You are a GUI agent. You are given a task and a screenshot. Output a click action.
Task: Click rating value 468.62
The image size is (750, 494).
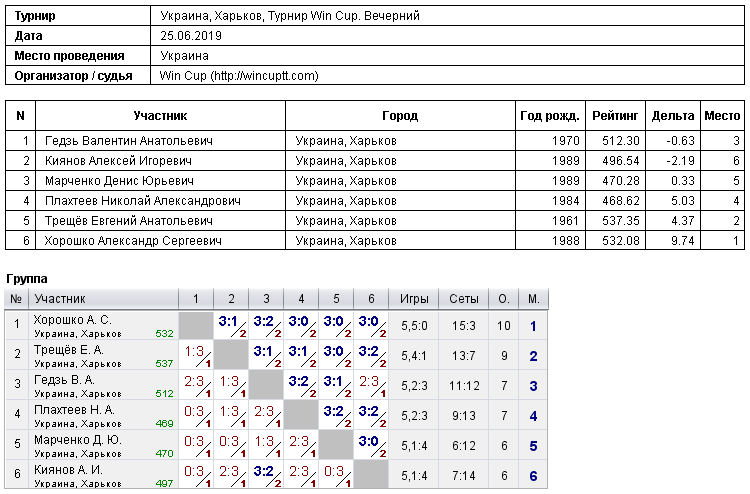(x=621, y=201)
